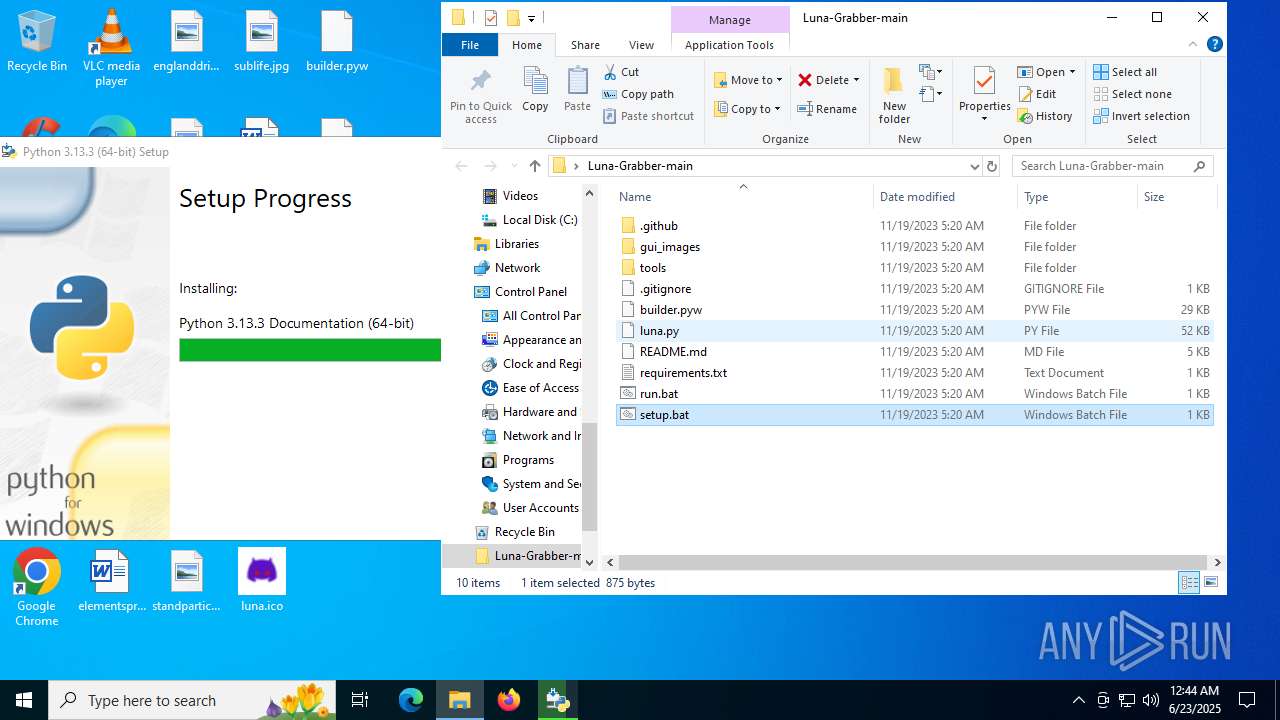Open the Copy to dropdown
This screenshot has width=1280, height=720.
click(x=748, y=109)
